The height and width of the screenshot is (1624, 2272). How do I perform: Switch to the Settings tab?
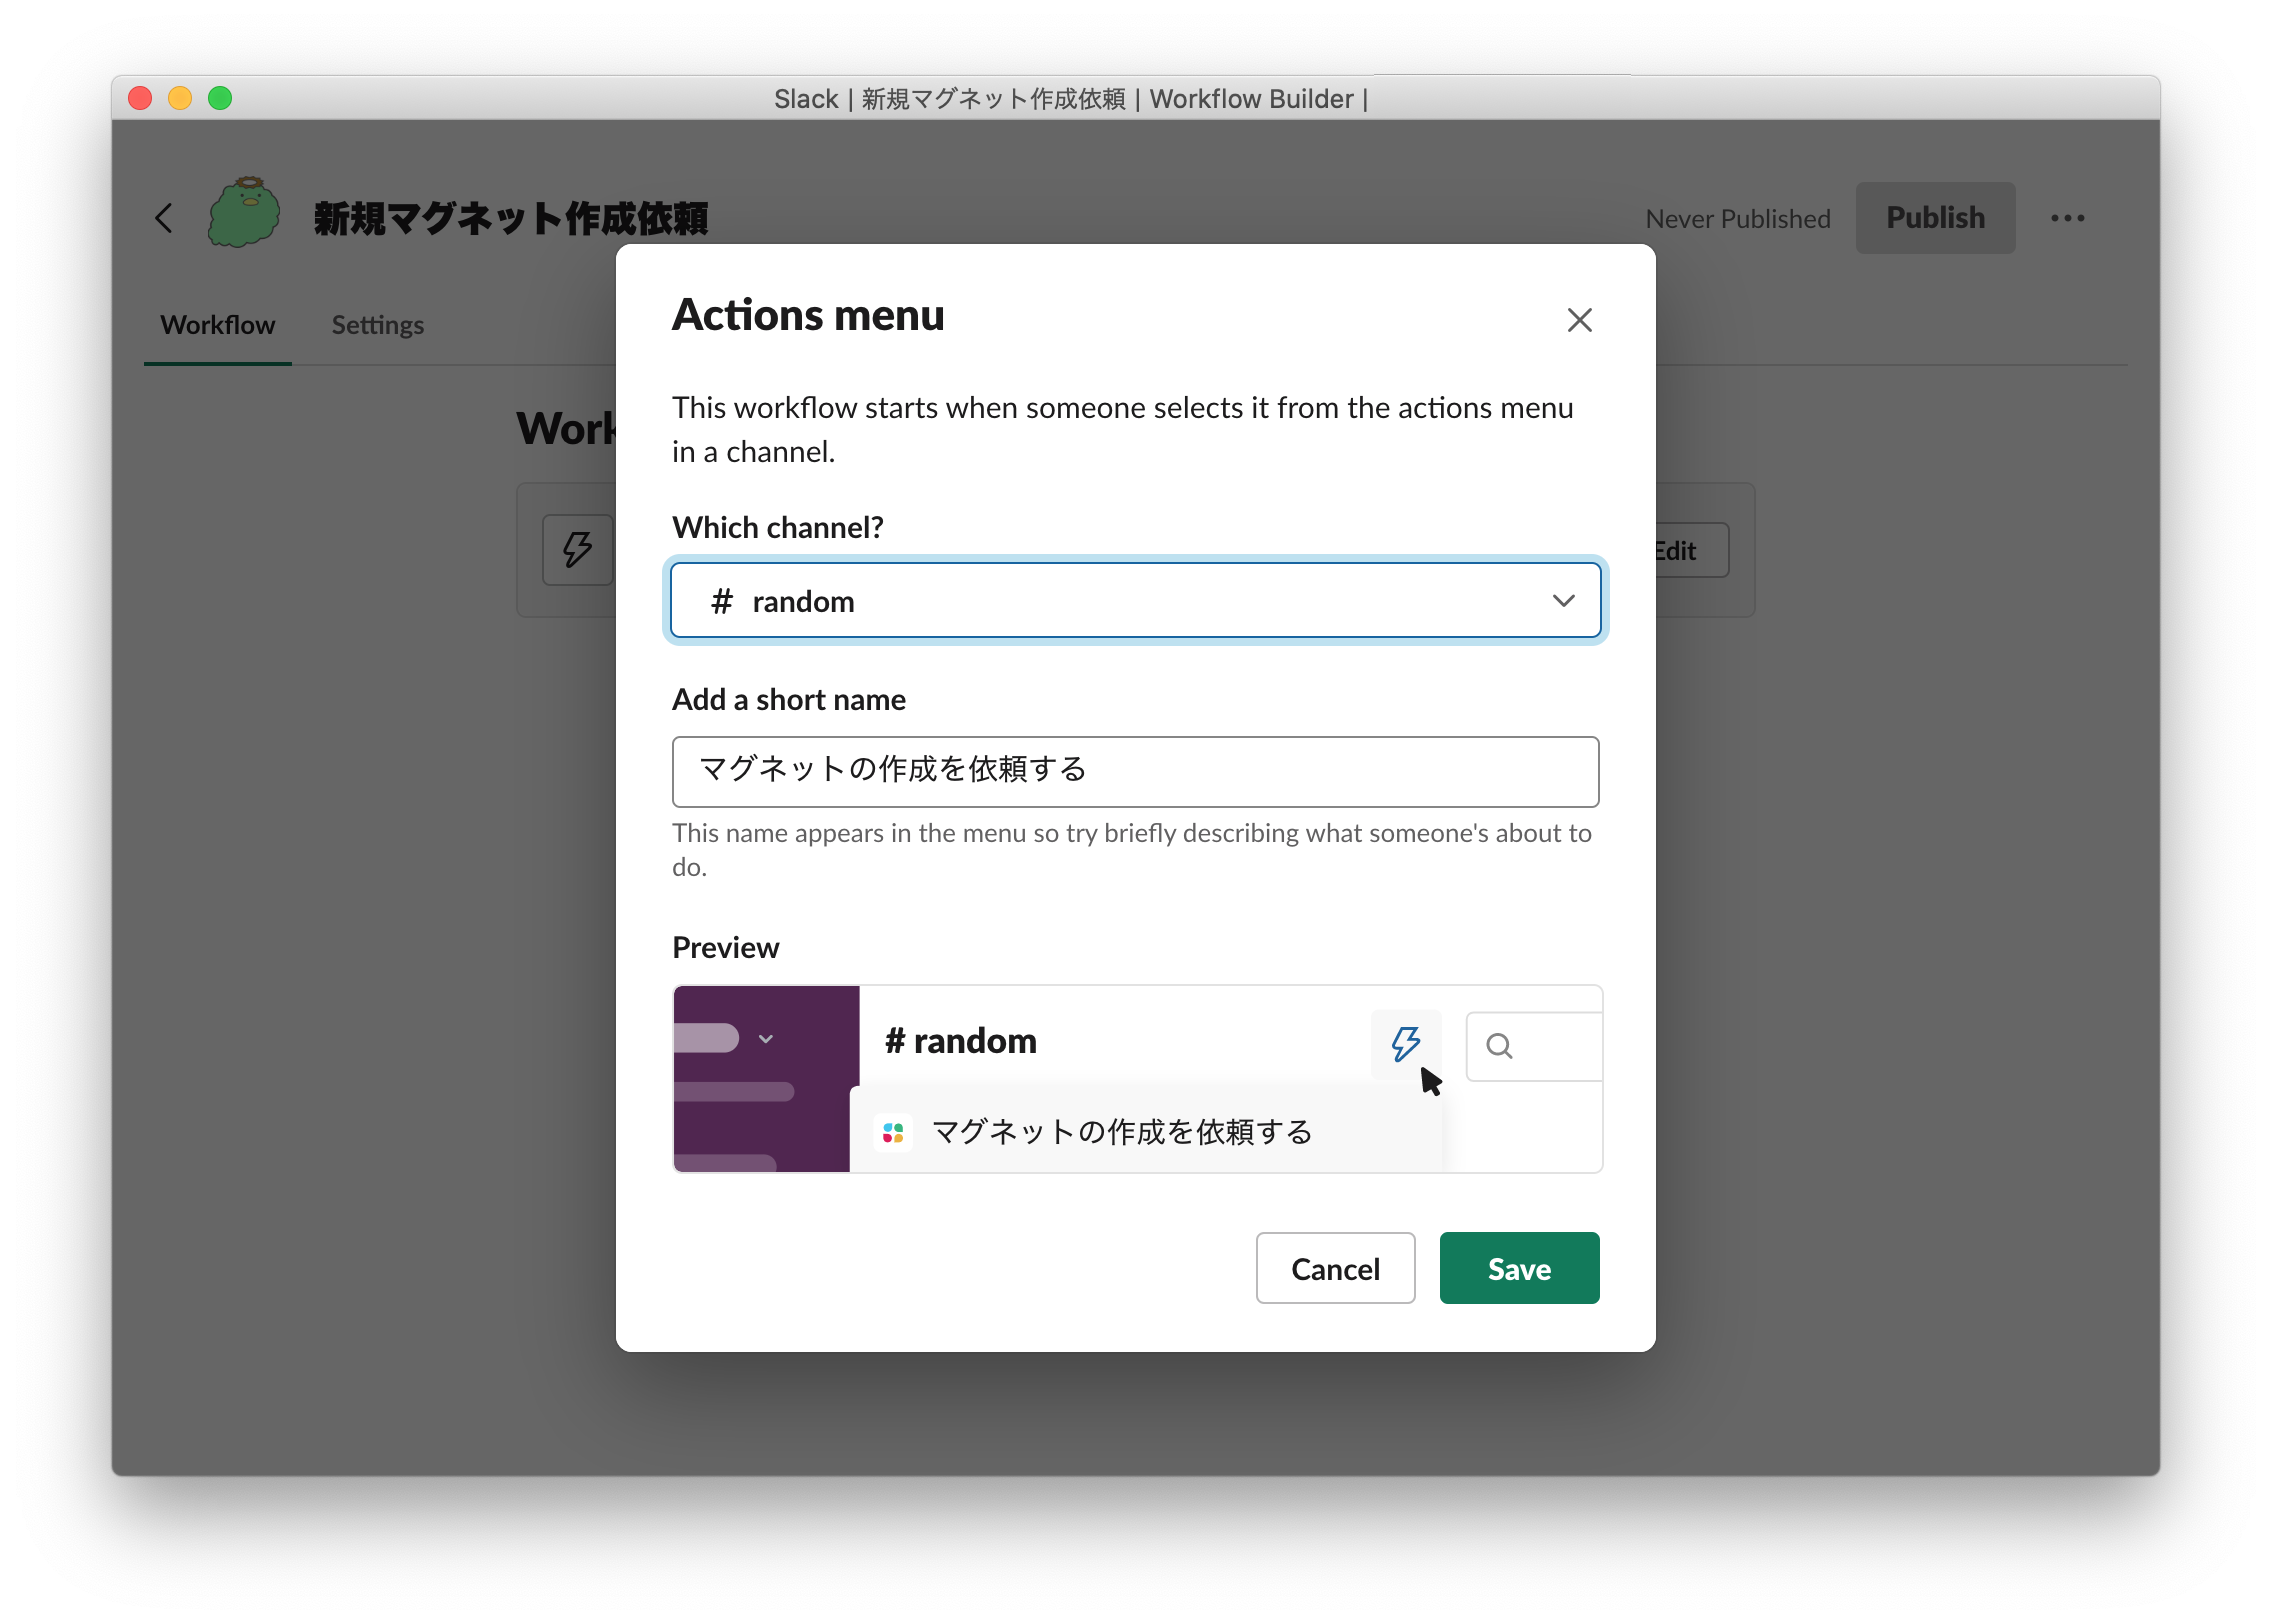377,325
